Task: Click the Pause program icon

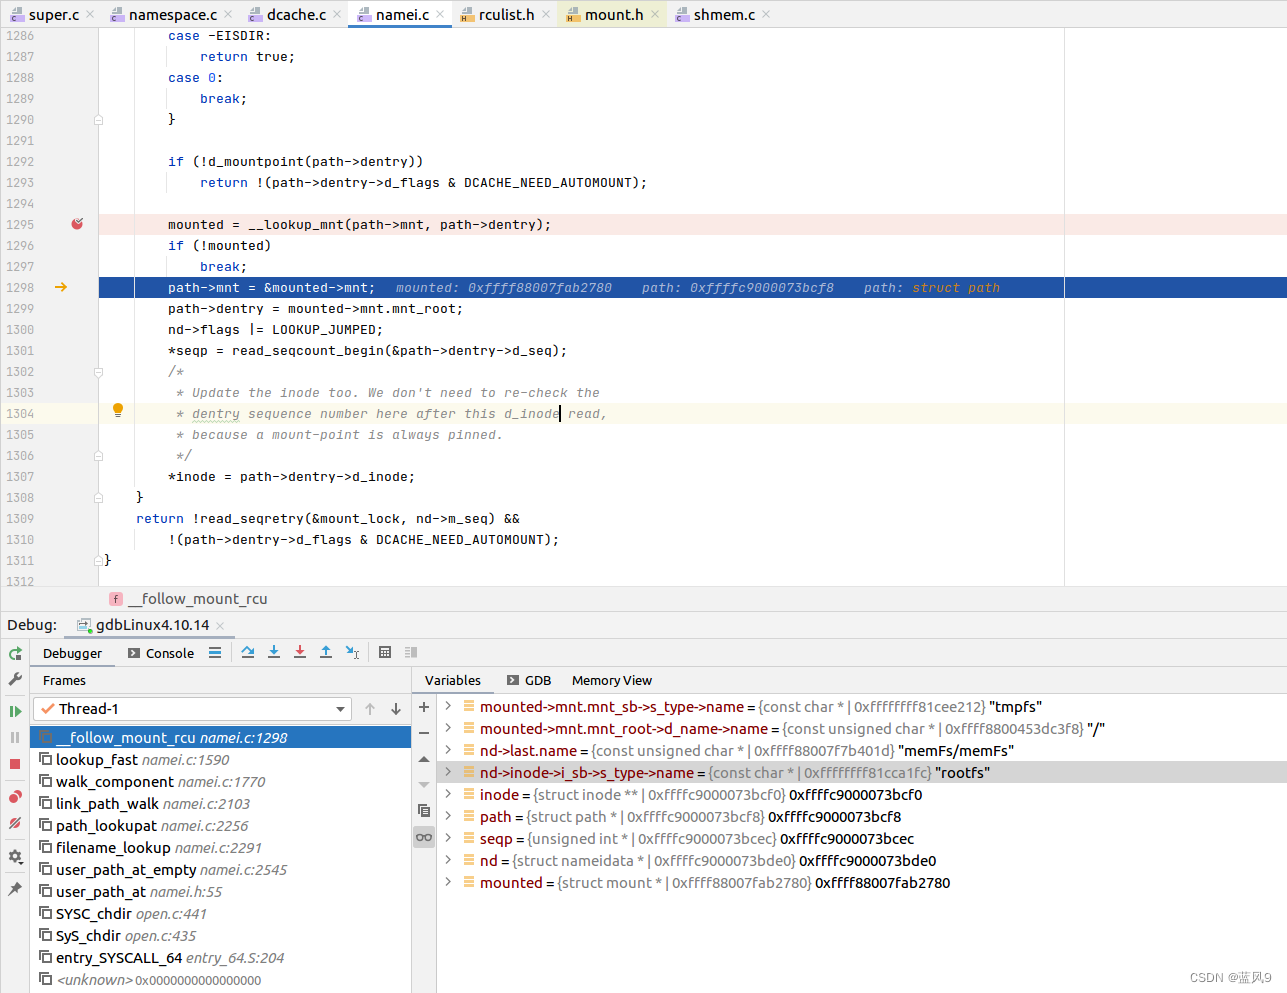Action: [x=15, y=737]
